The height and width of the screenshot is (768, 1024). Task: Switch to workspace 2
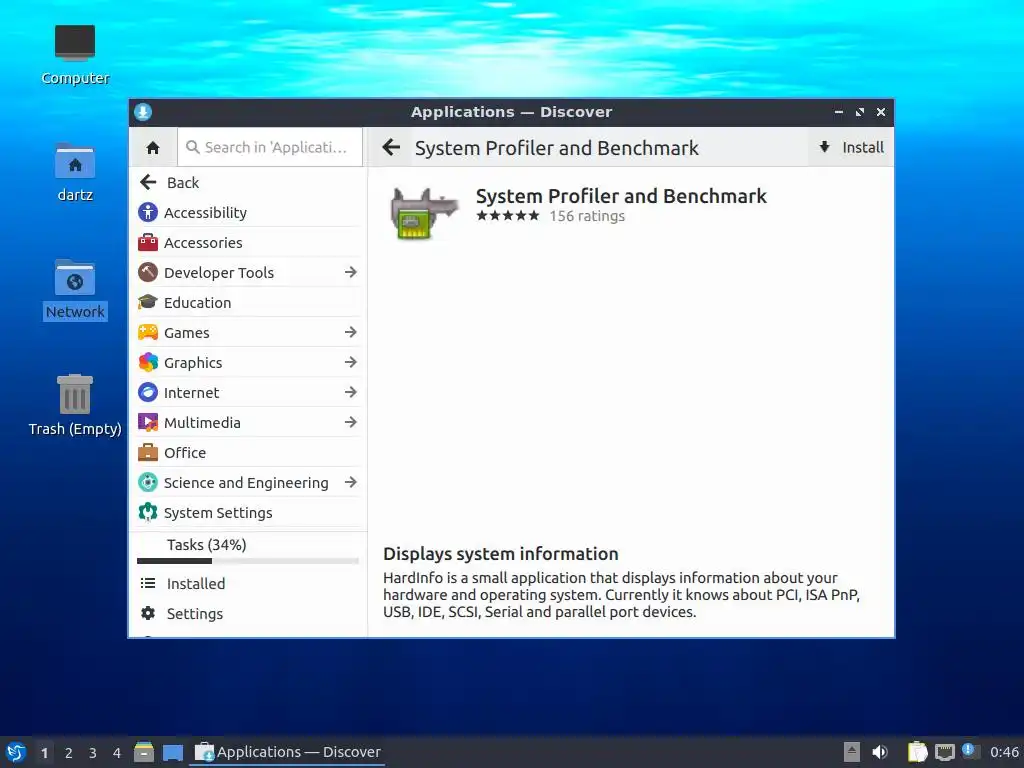[x=69, y=753]
